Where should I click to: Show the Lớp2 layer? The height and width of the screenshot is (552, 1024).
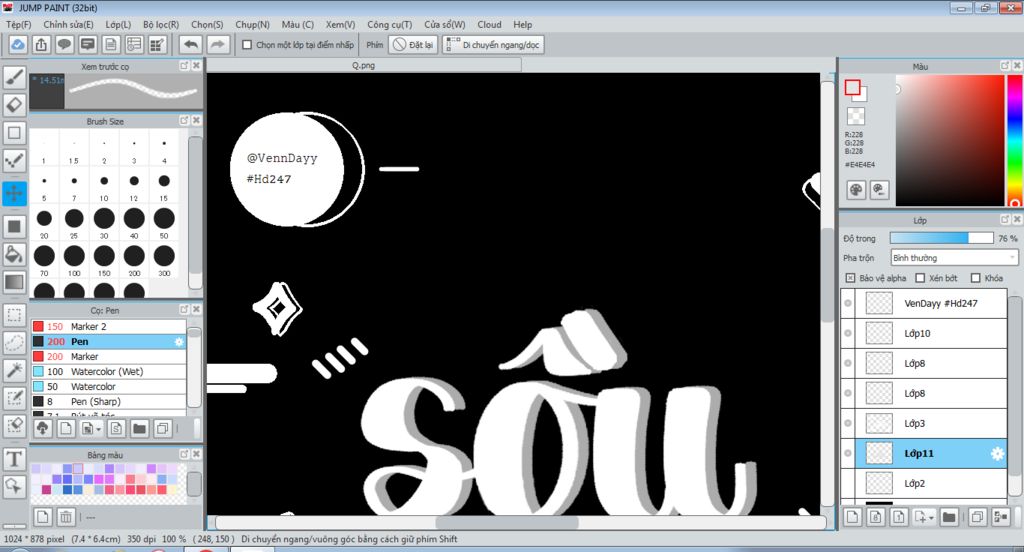(848, 483)
